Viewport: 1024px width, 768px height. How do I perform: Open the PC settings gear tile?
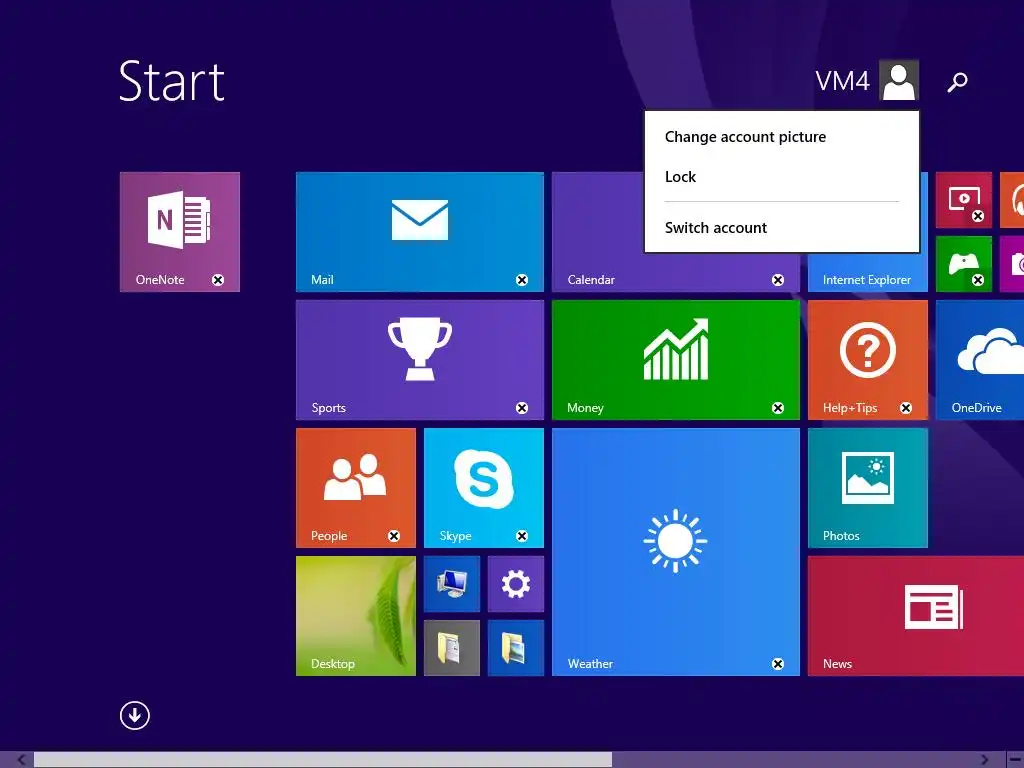[x=515, y=584]
